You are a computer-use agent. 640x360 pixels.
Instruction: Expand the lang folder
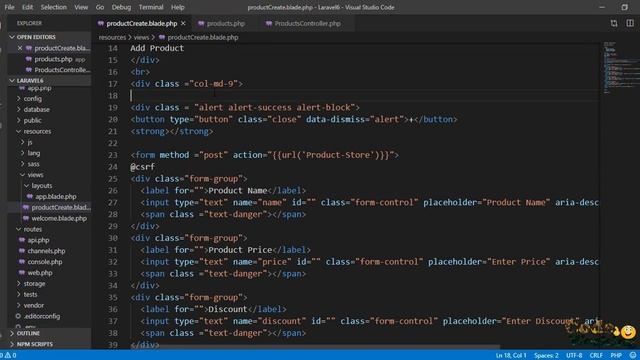(x=33, y=153)
